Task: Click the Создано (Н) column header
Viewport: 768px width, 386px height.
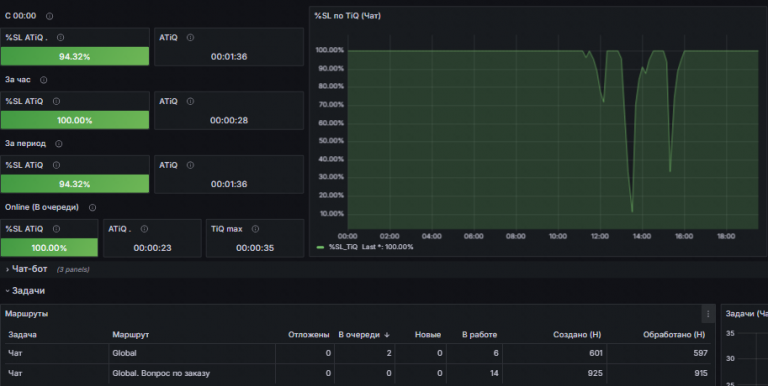Action: pyautogui.click(x=577, y=335)
